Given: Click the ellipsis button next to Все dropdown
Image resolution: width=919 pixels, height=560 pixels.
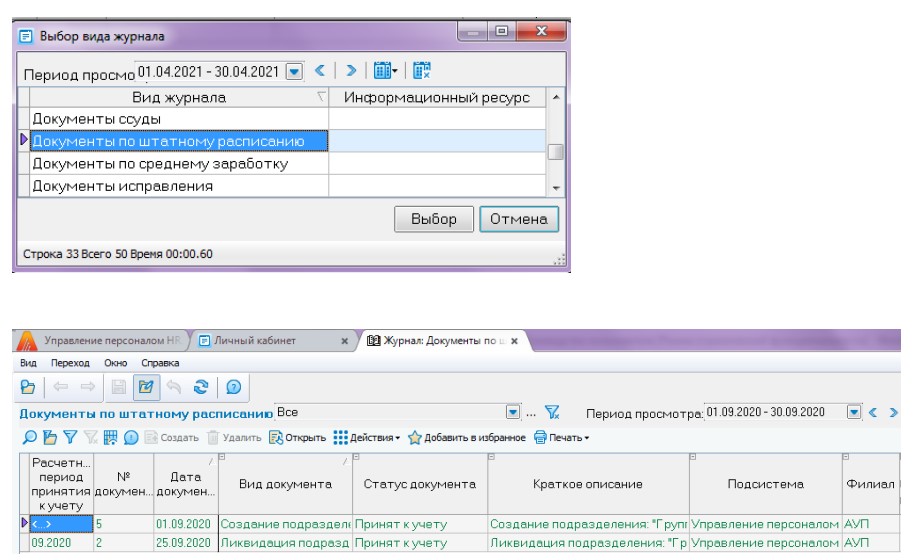Looking at the screenshot, I should tap(531, 414).
